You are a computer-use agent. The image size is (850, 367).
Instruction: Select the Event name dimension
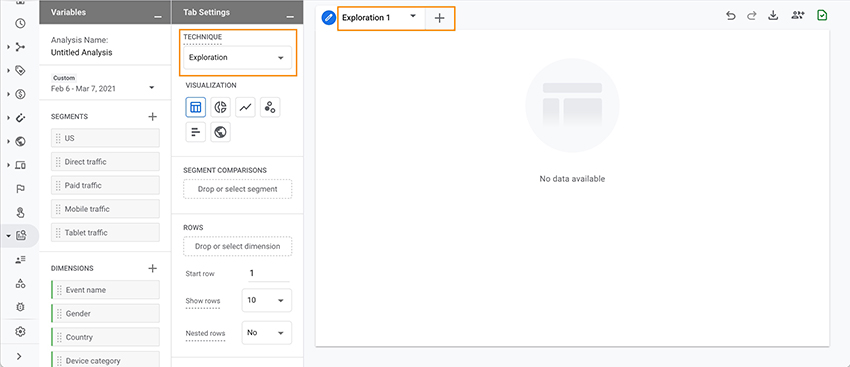coord(106,290)
